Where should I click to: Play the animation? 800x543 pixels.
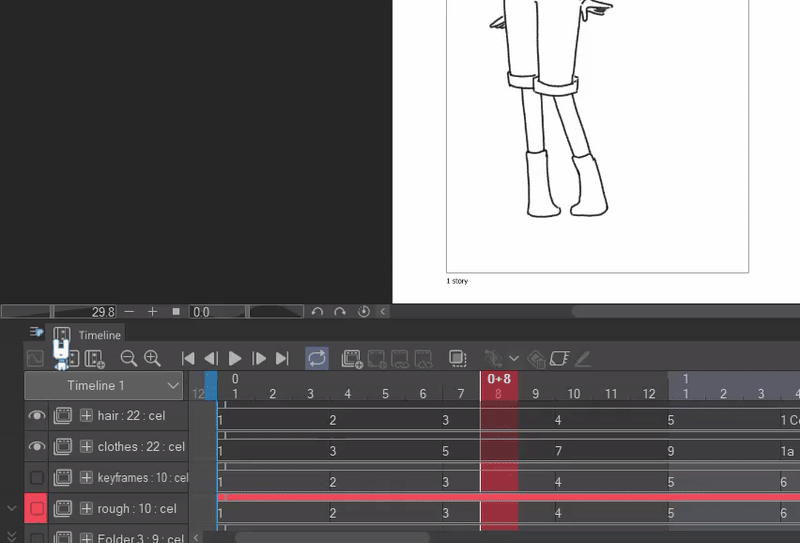[235, 358]
